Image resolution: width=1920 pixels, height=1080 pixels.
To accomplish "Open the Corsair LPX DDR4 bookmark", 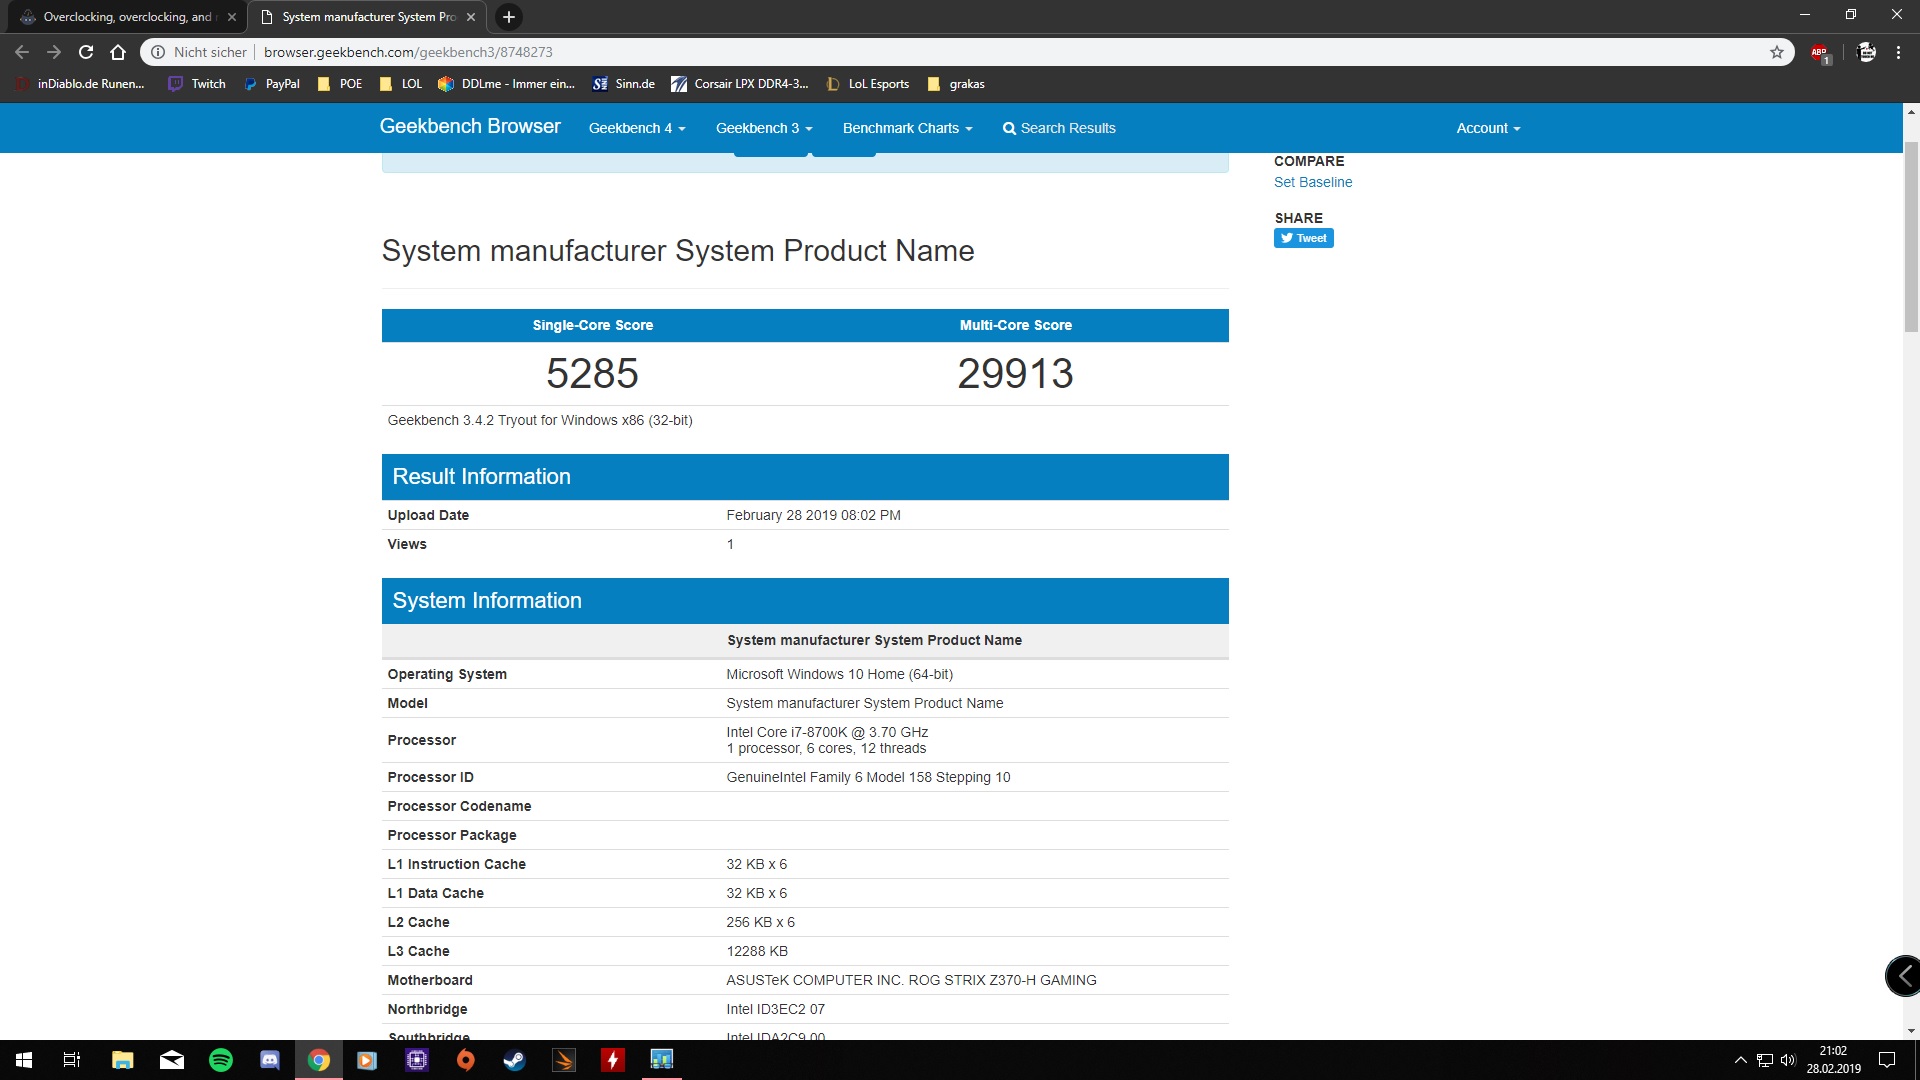I will tap(740, 84).
